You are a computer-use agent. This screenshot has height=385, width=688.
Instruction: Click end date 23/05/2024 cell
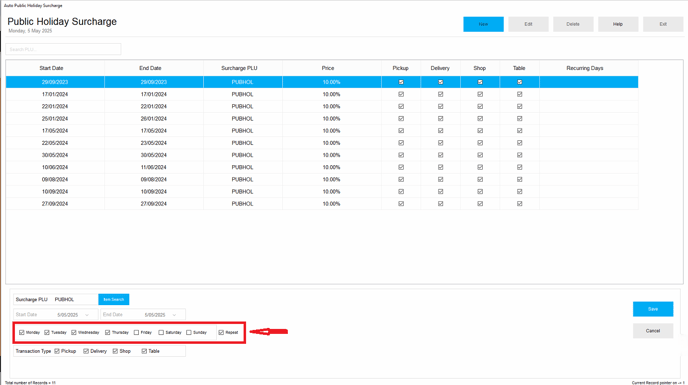(154, 143)
